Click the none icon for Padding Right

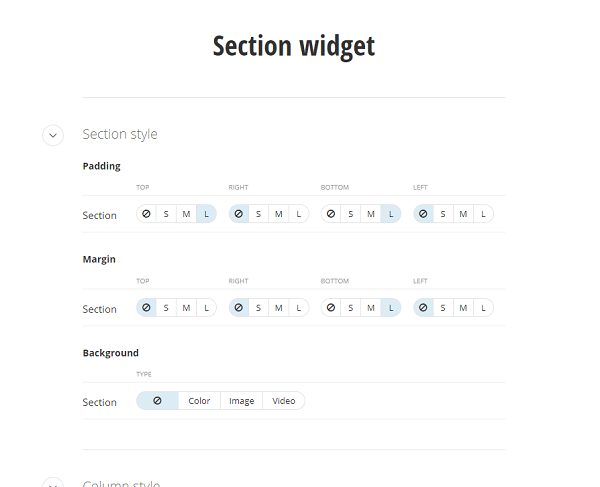click(238, 214)
